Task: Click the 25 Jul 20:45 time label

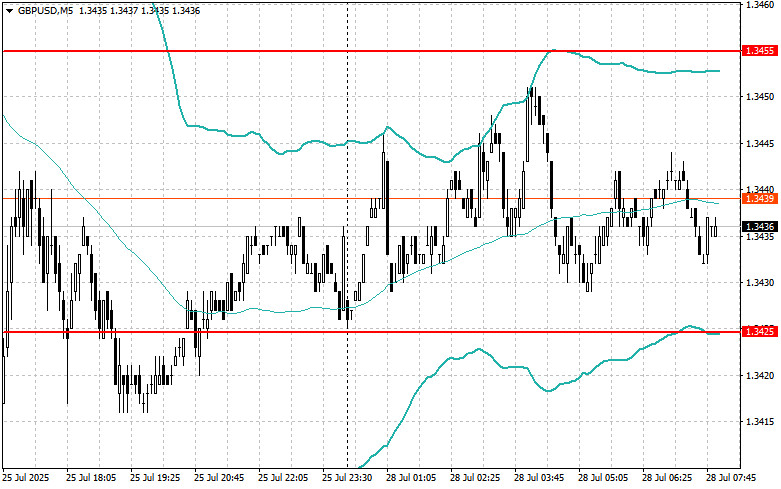Action: (x=219, y=478)
